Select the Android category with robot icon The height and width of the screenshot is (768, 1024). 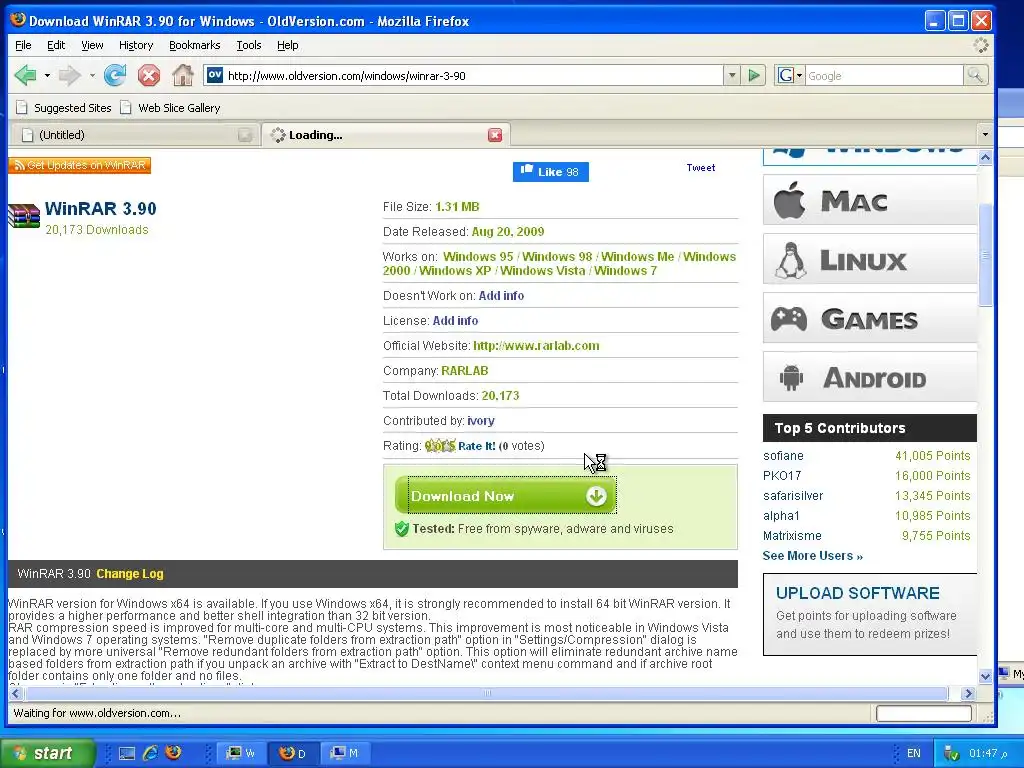pyautogui.click(x=870, y=377)
